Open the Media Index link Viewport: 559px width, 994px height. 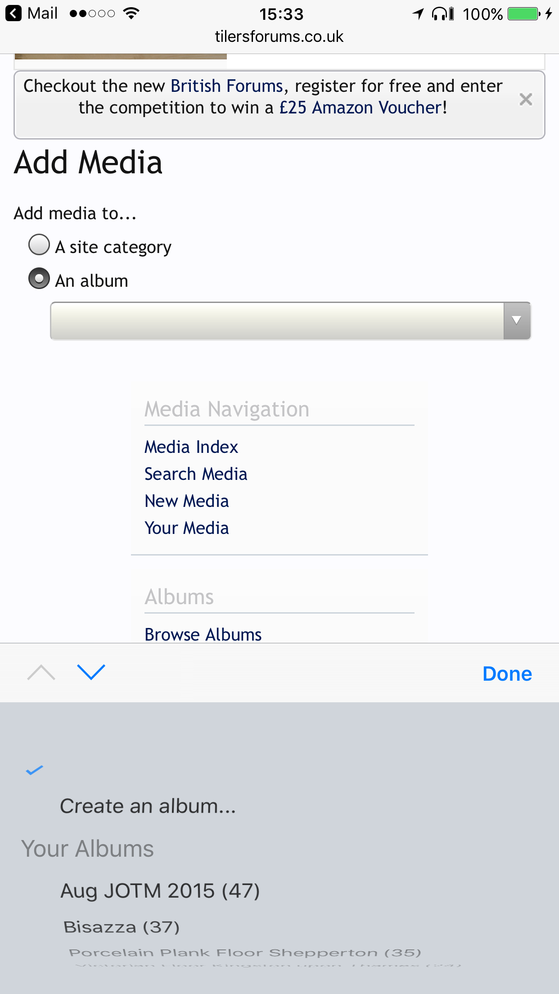click(x=191, y=447)
